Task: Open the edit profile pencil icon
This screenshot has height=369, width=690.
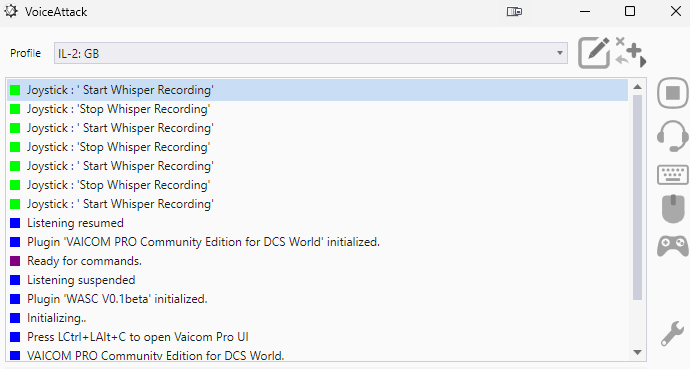Action: click(594, 53)
